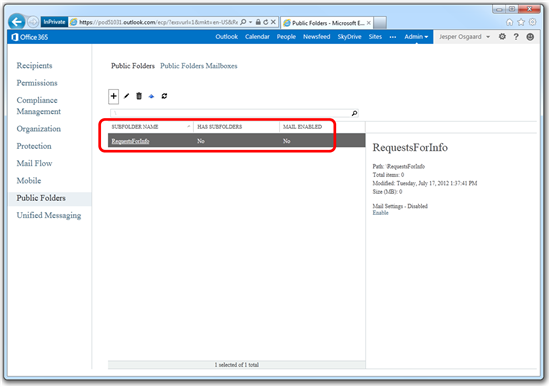Open the new blank browser tab
Viewport: 550px width, 387px height.
click(380, 23)
